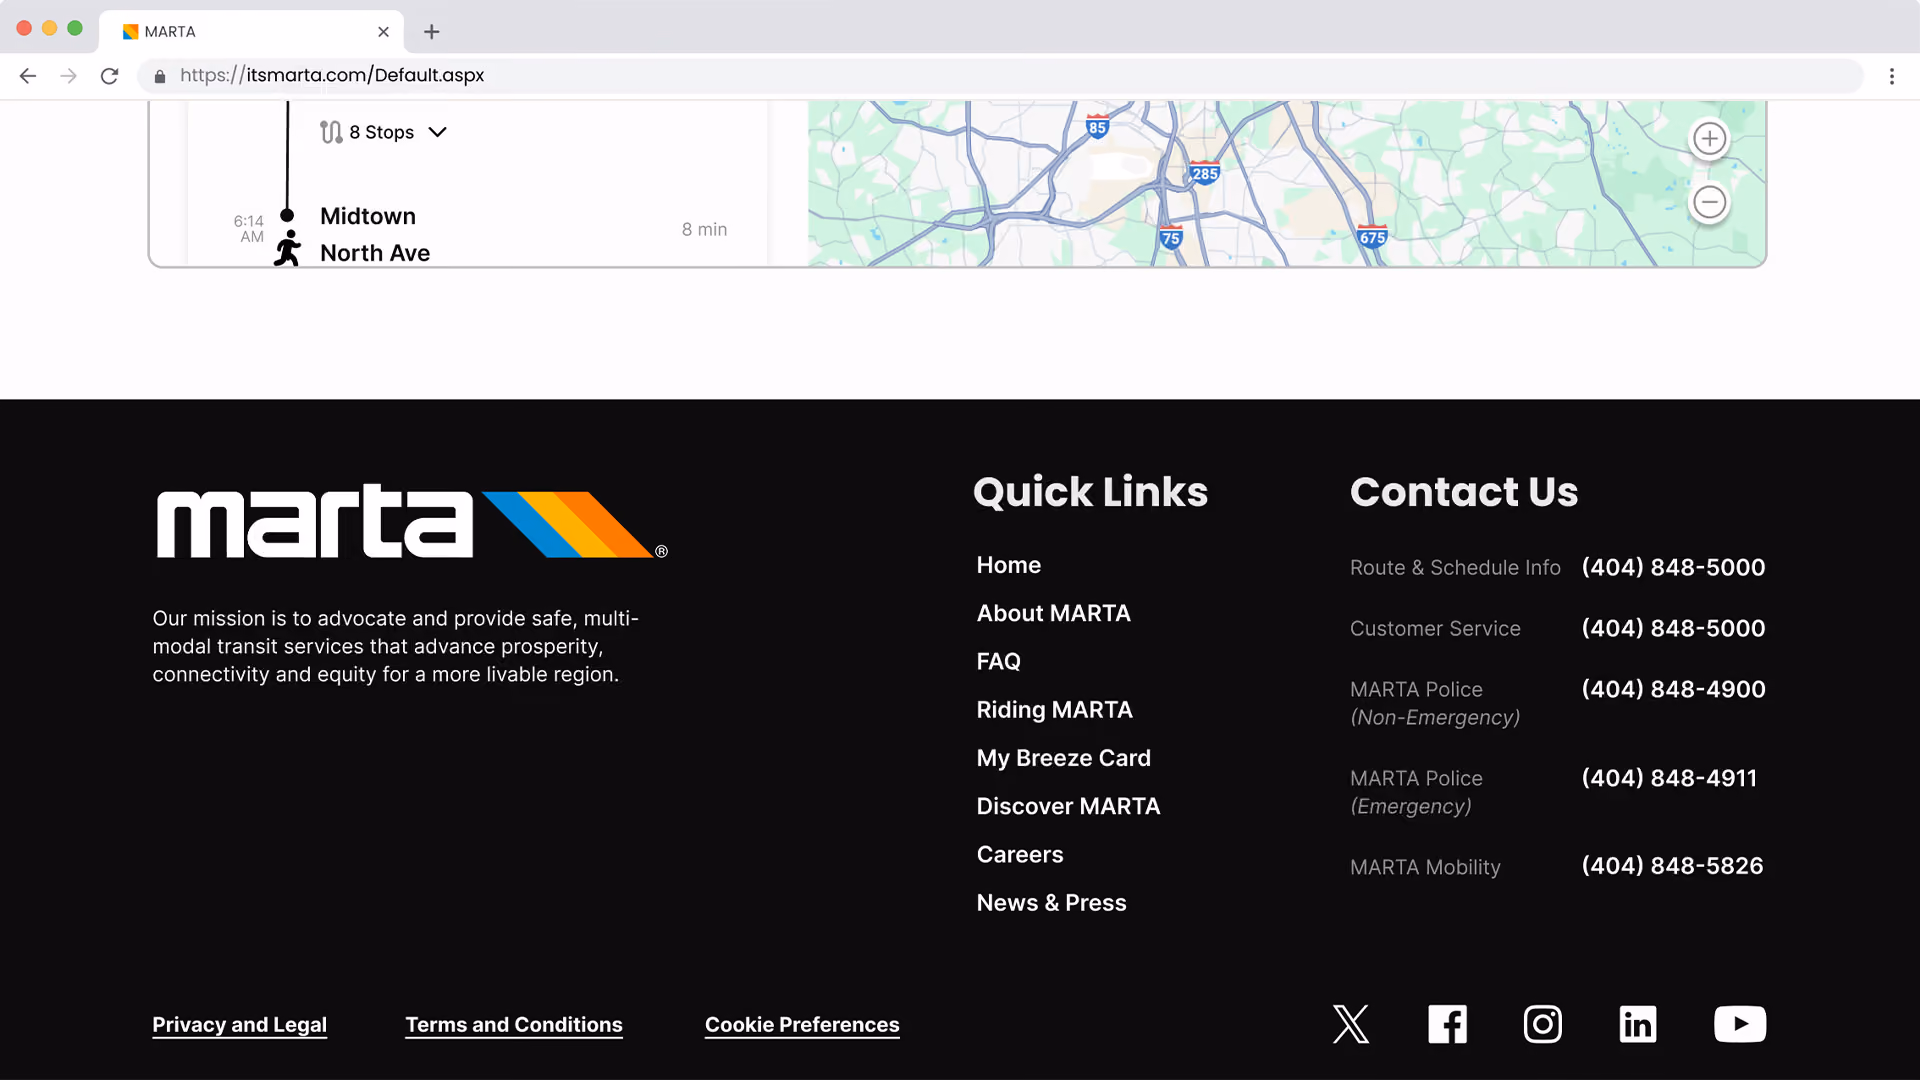Click the Customer Service label
Screen dimensions: 1920x1080
tap(1435, 629)
